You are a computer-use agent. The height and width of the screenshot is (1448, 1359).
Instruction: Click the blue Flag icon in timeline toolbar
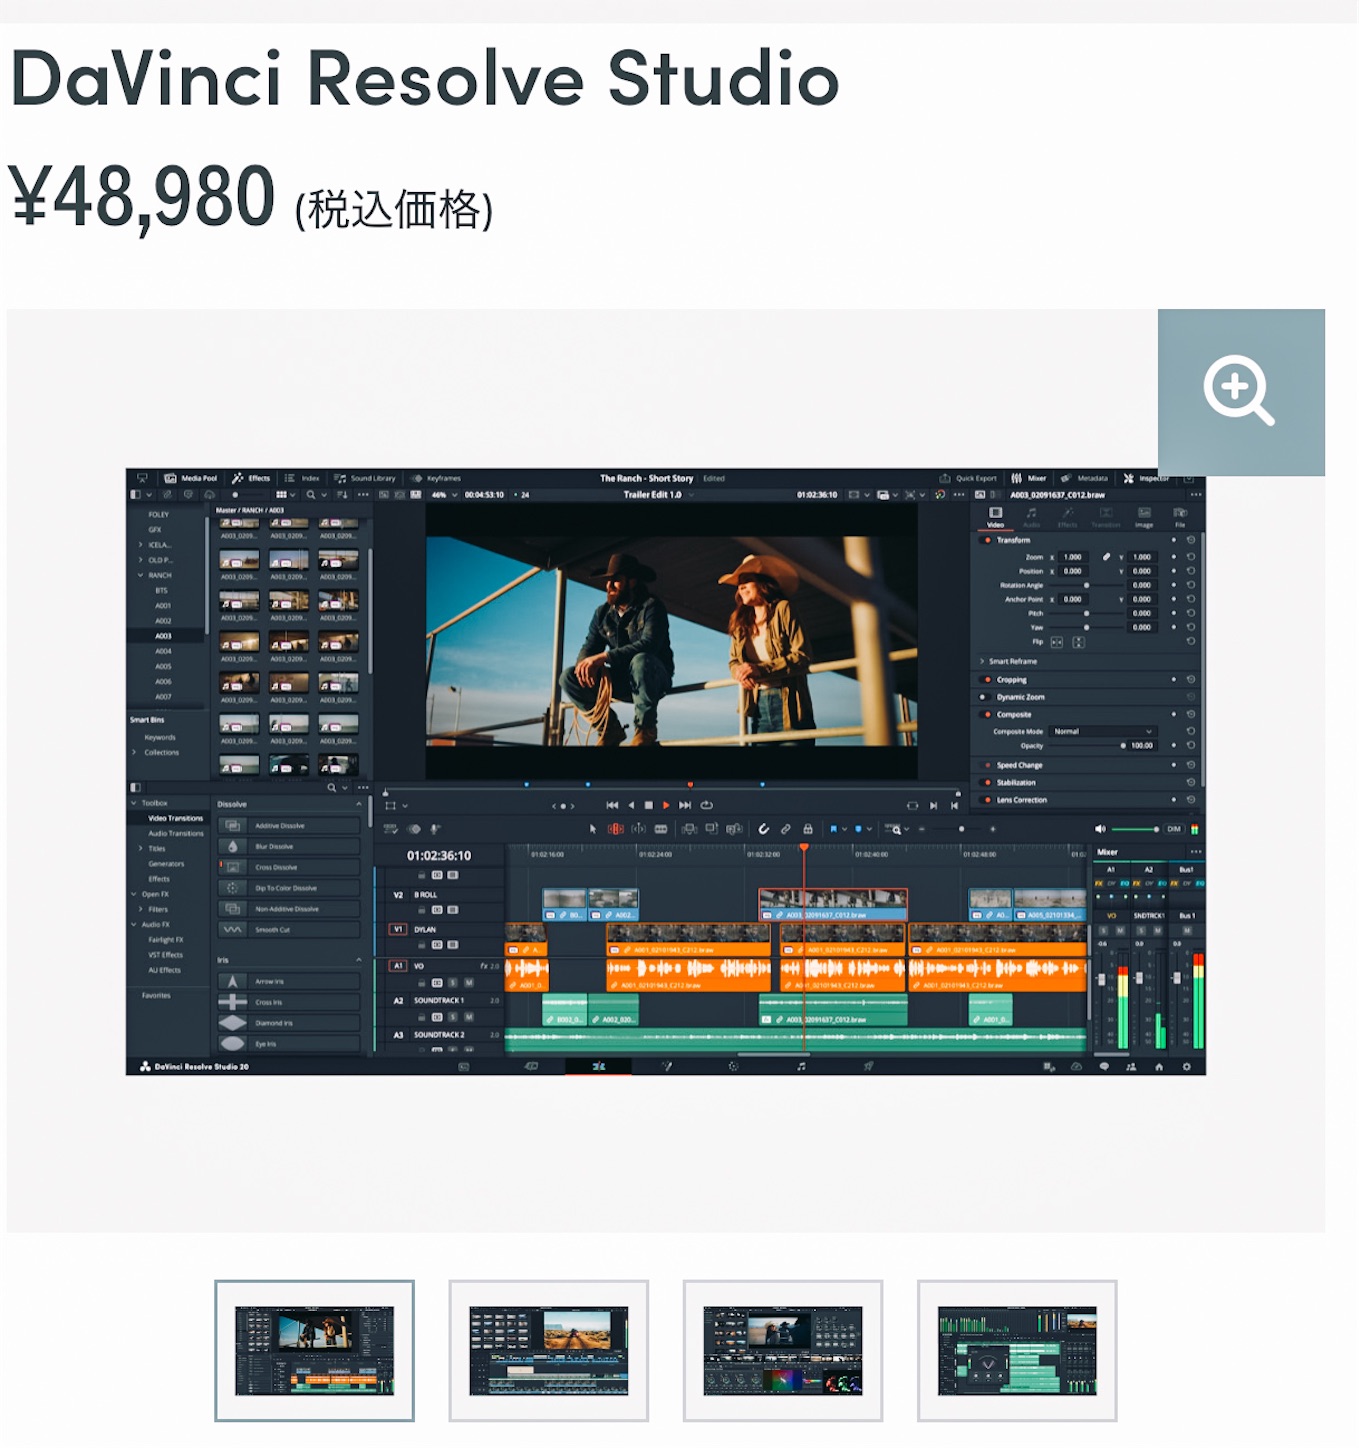coord(833,829)
